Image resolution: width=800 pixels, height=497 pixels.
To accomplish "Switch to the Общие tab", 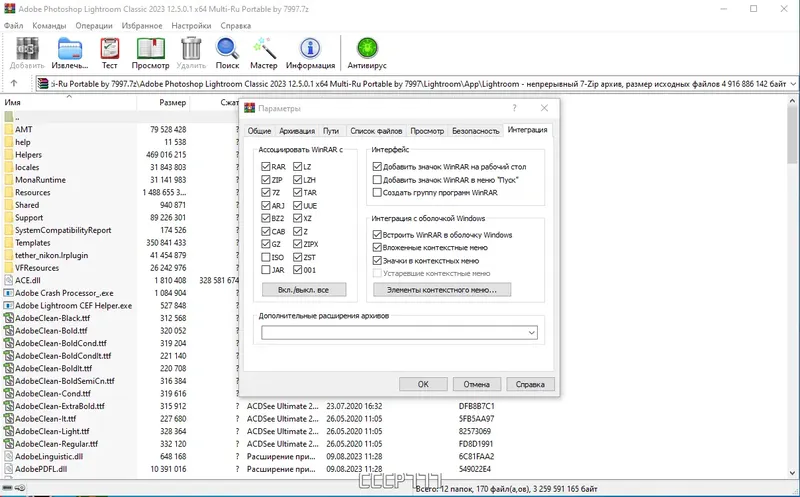I will 259,131.
